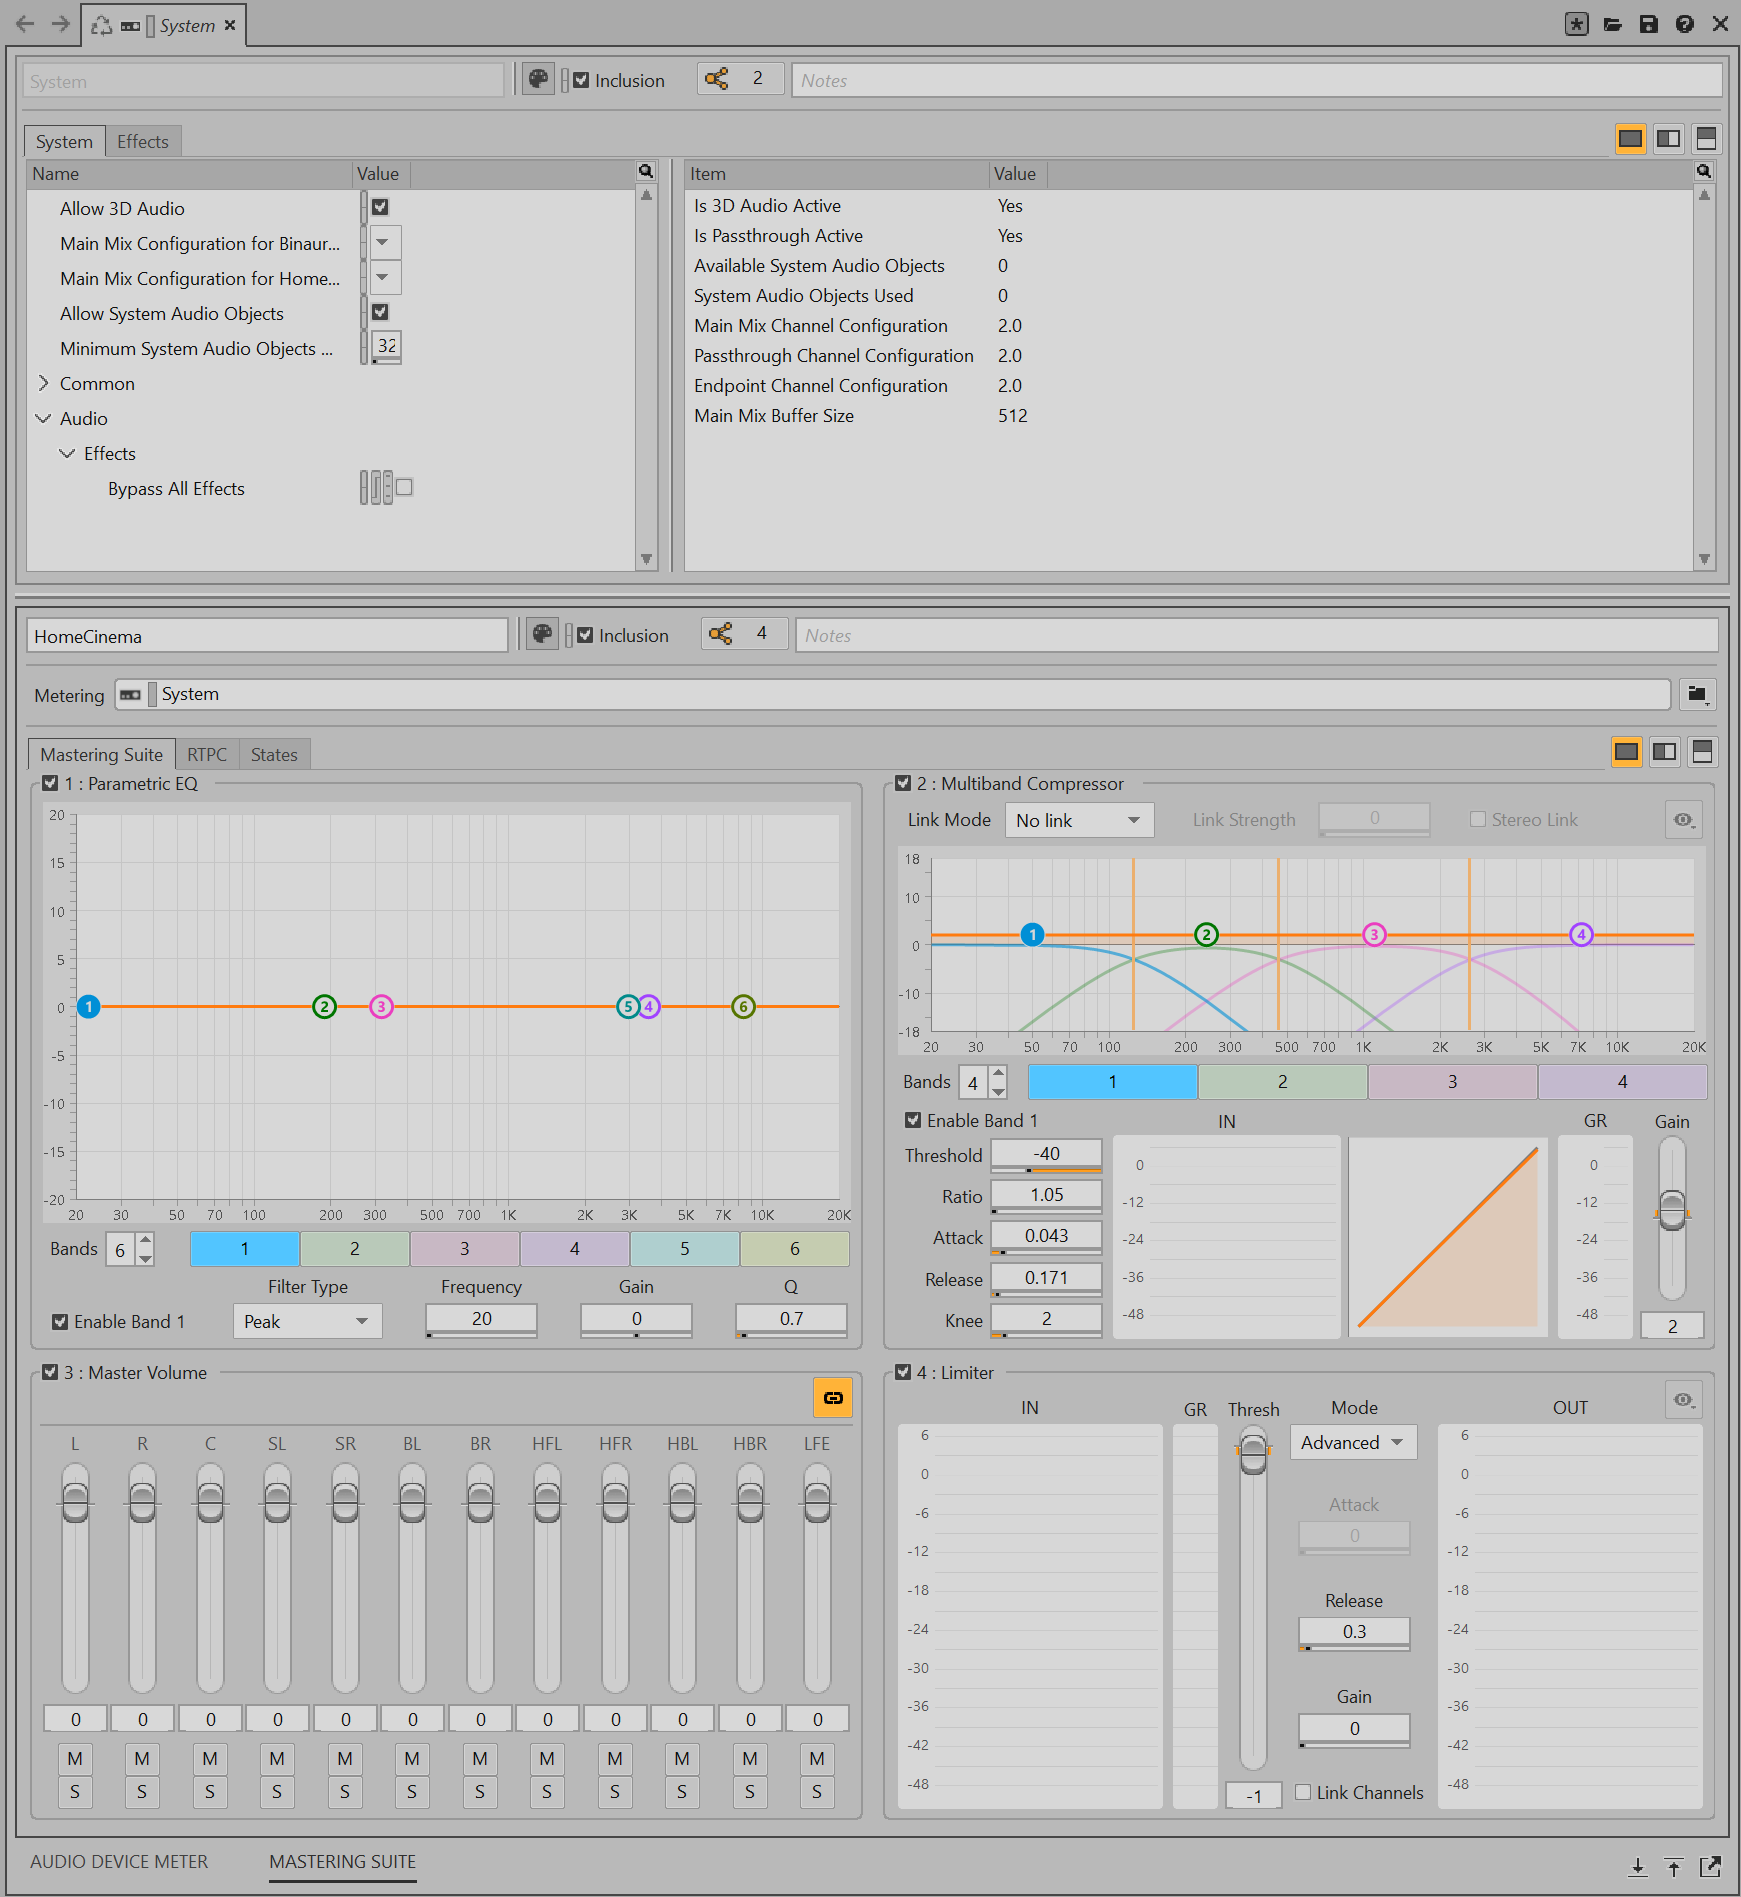Click the navigate back arrow

coord(25,24)
